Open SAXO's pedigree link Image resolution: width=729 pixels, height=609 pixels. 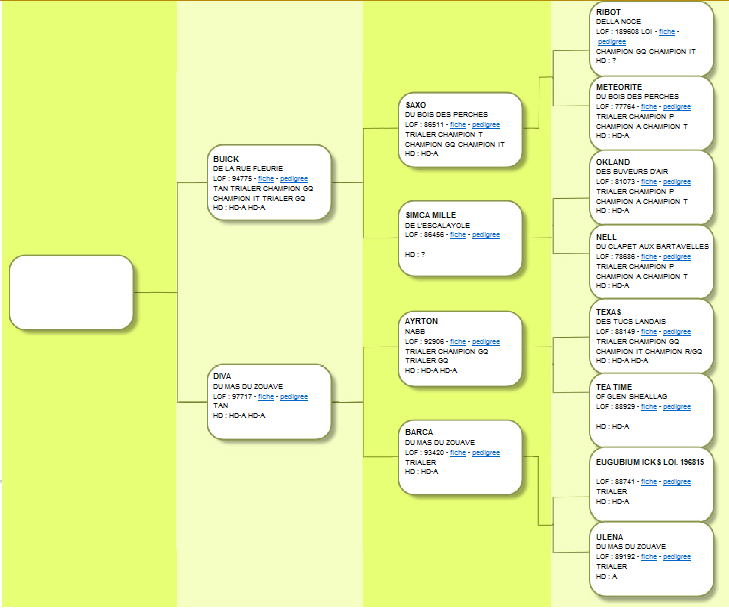pyautogui.click(x=486, y=124)
